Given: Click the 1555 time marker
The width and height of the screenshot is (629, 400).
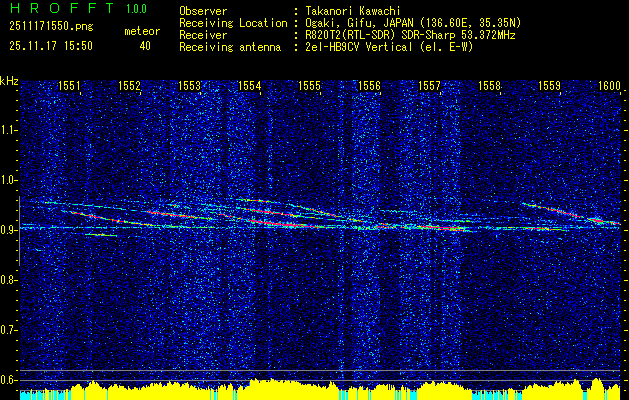Looking at the screenshot, I should pos(310,87).
